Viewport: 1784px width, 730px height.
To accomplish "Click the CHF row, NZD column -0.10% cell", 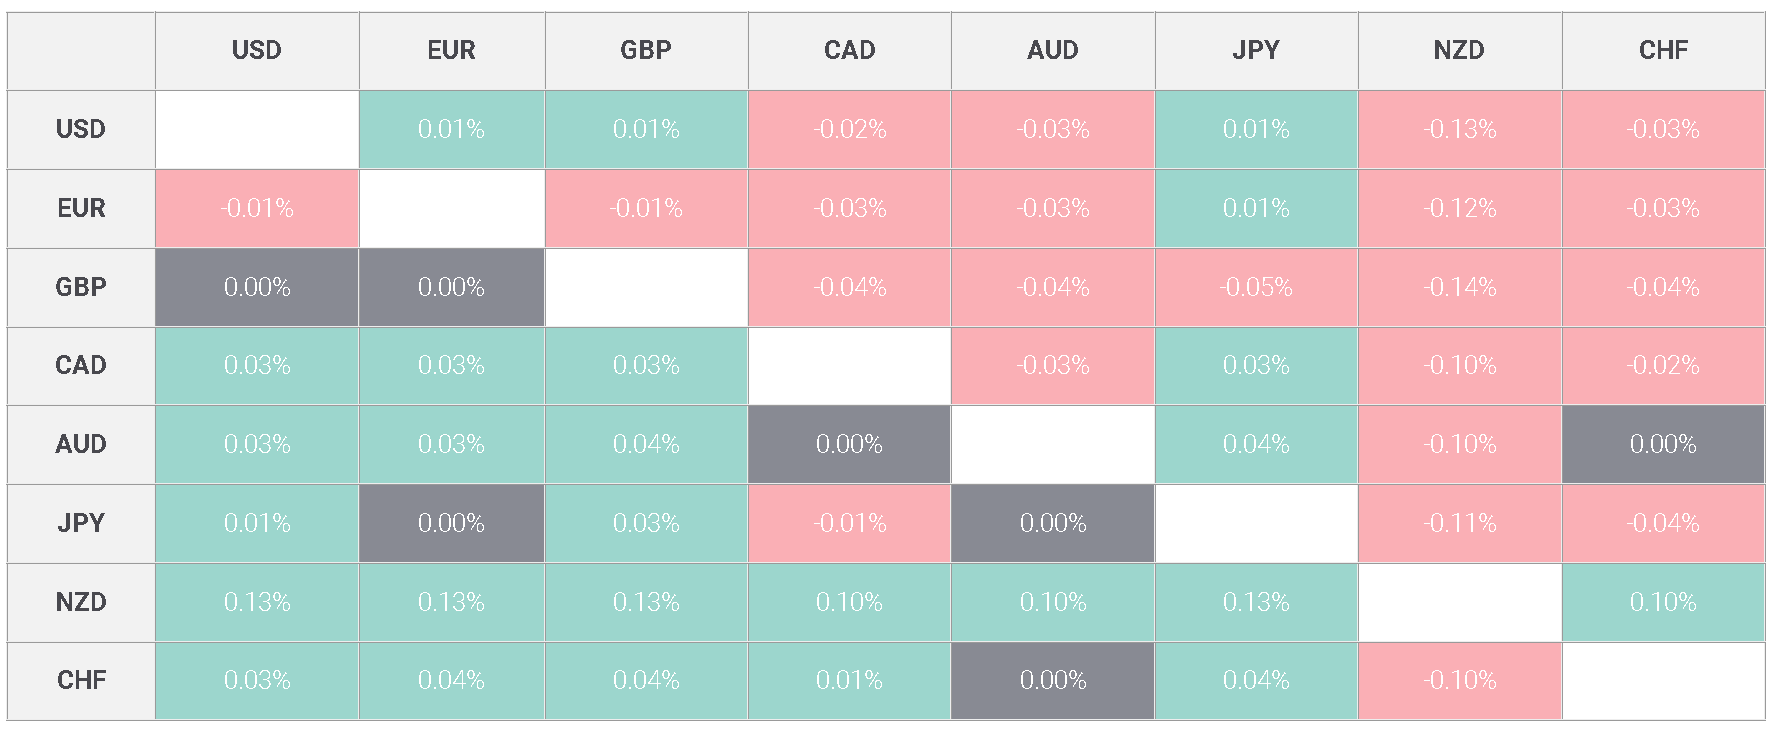I will pyautogui.click(x=1459, y=680).
